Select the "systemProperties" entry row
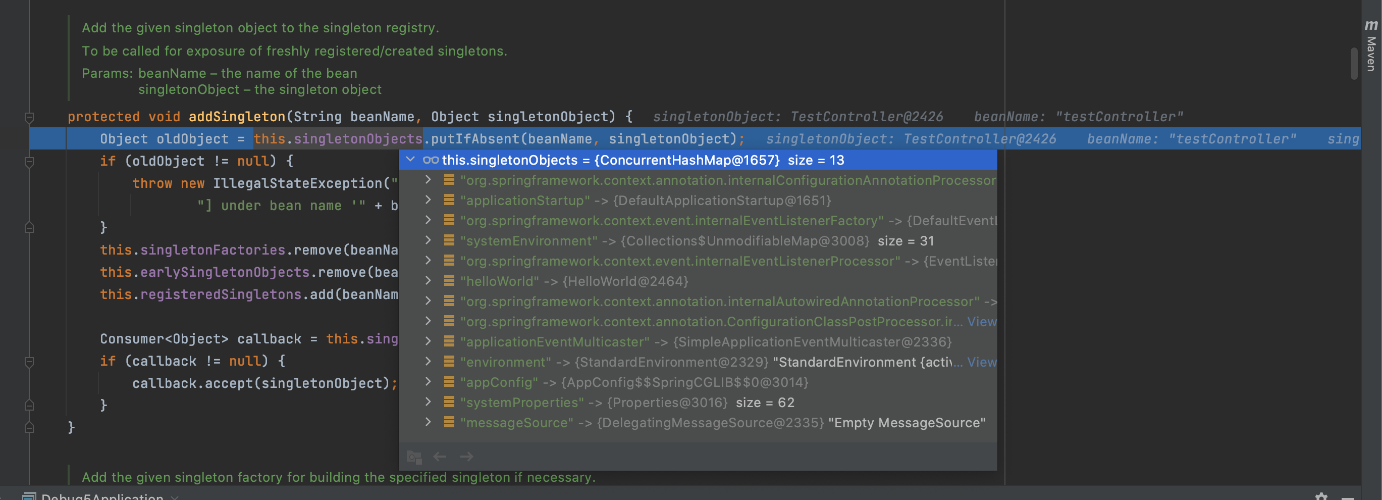This screenshot has height=500, width=1382. pos(600,403)
